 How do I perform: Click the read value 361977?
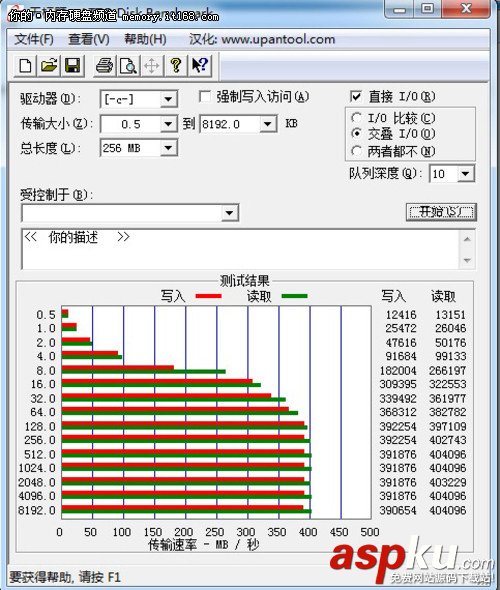tap(447, 398)
